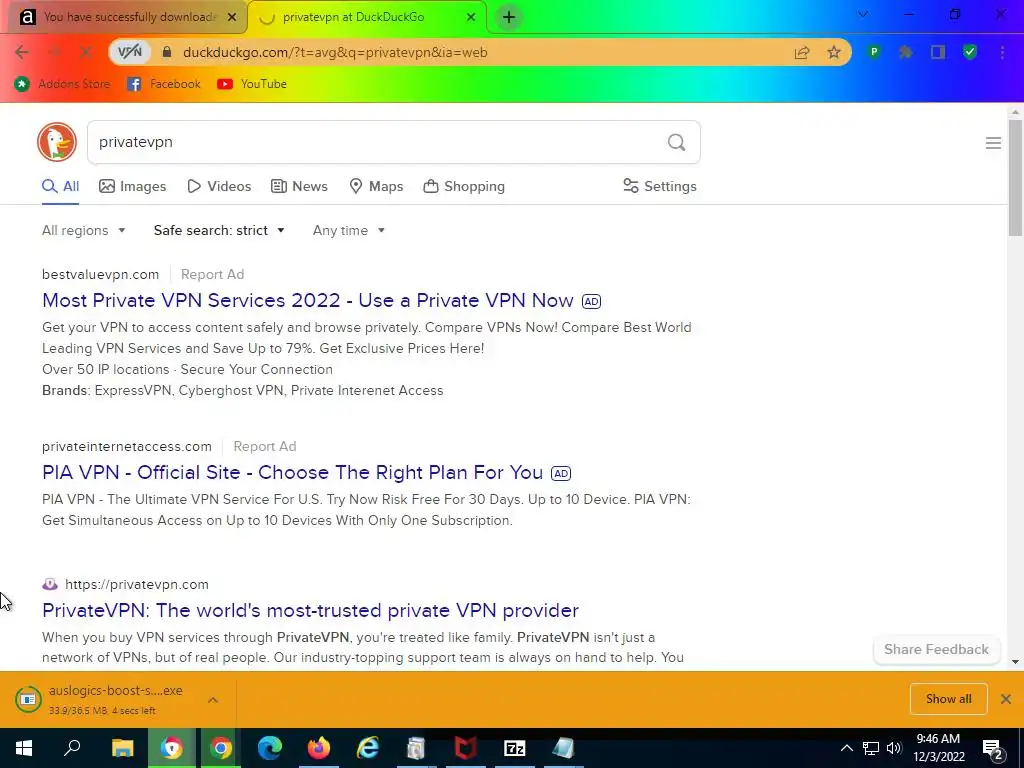Open Microsoft Edge from taskbar
The image size is (1024, 768).
[x=269, y=748]
